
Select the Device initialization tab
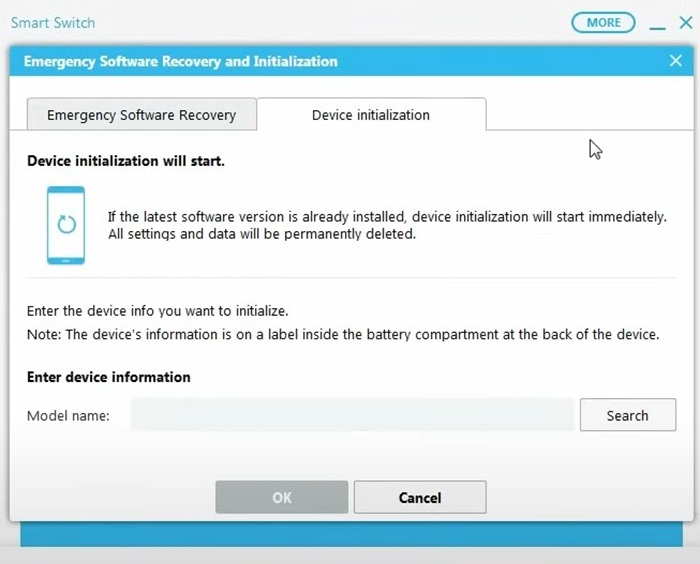371,115
